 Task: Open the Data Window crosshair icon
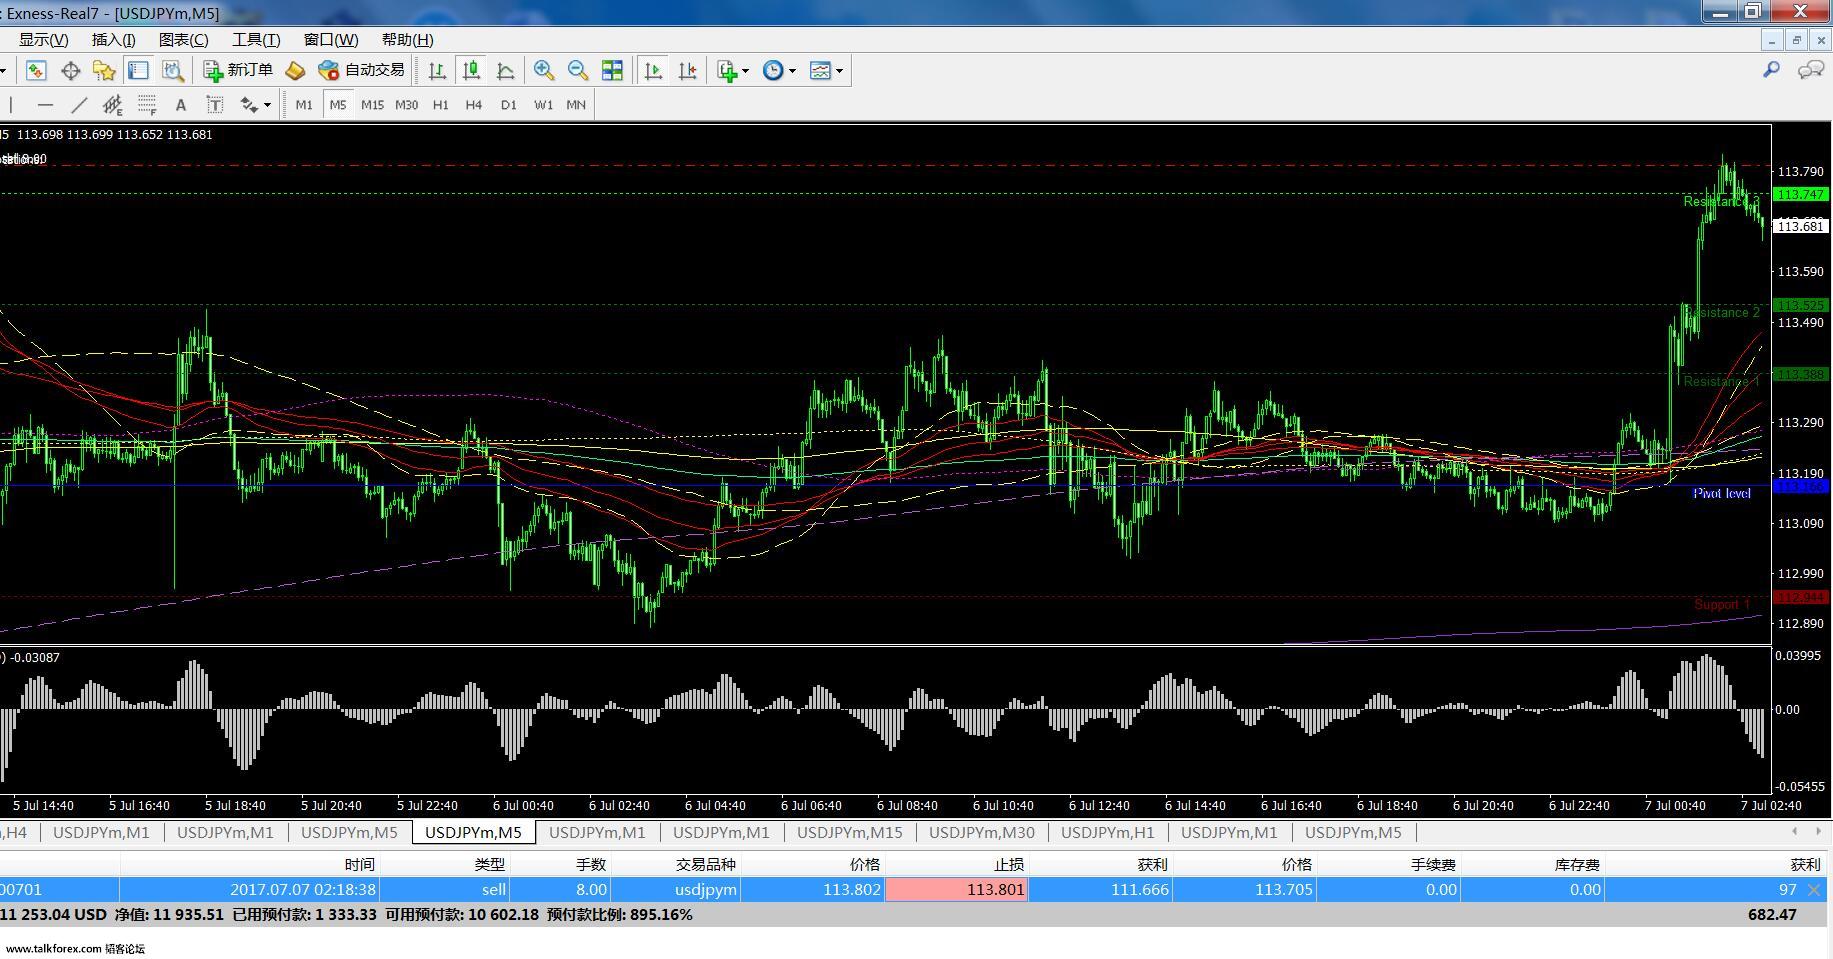(x=70, y=70)
